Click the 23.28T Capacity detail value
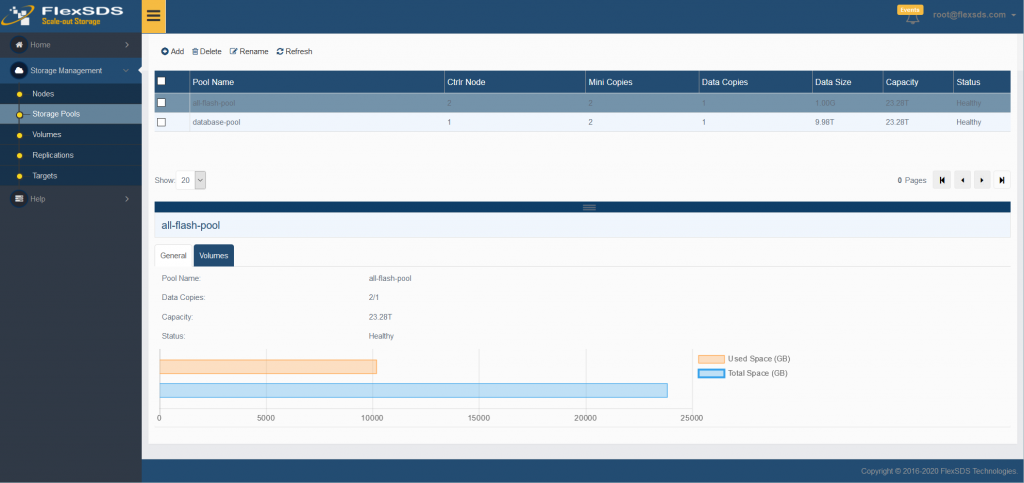 [380, 317]
